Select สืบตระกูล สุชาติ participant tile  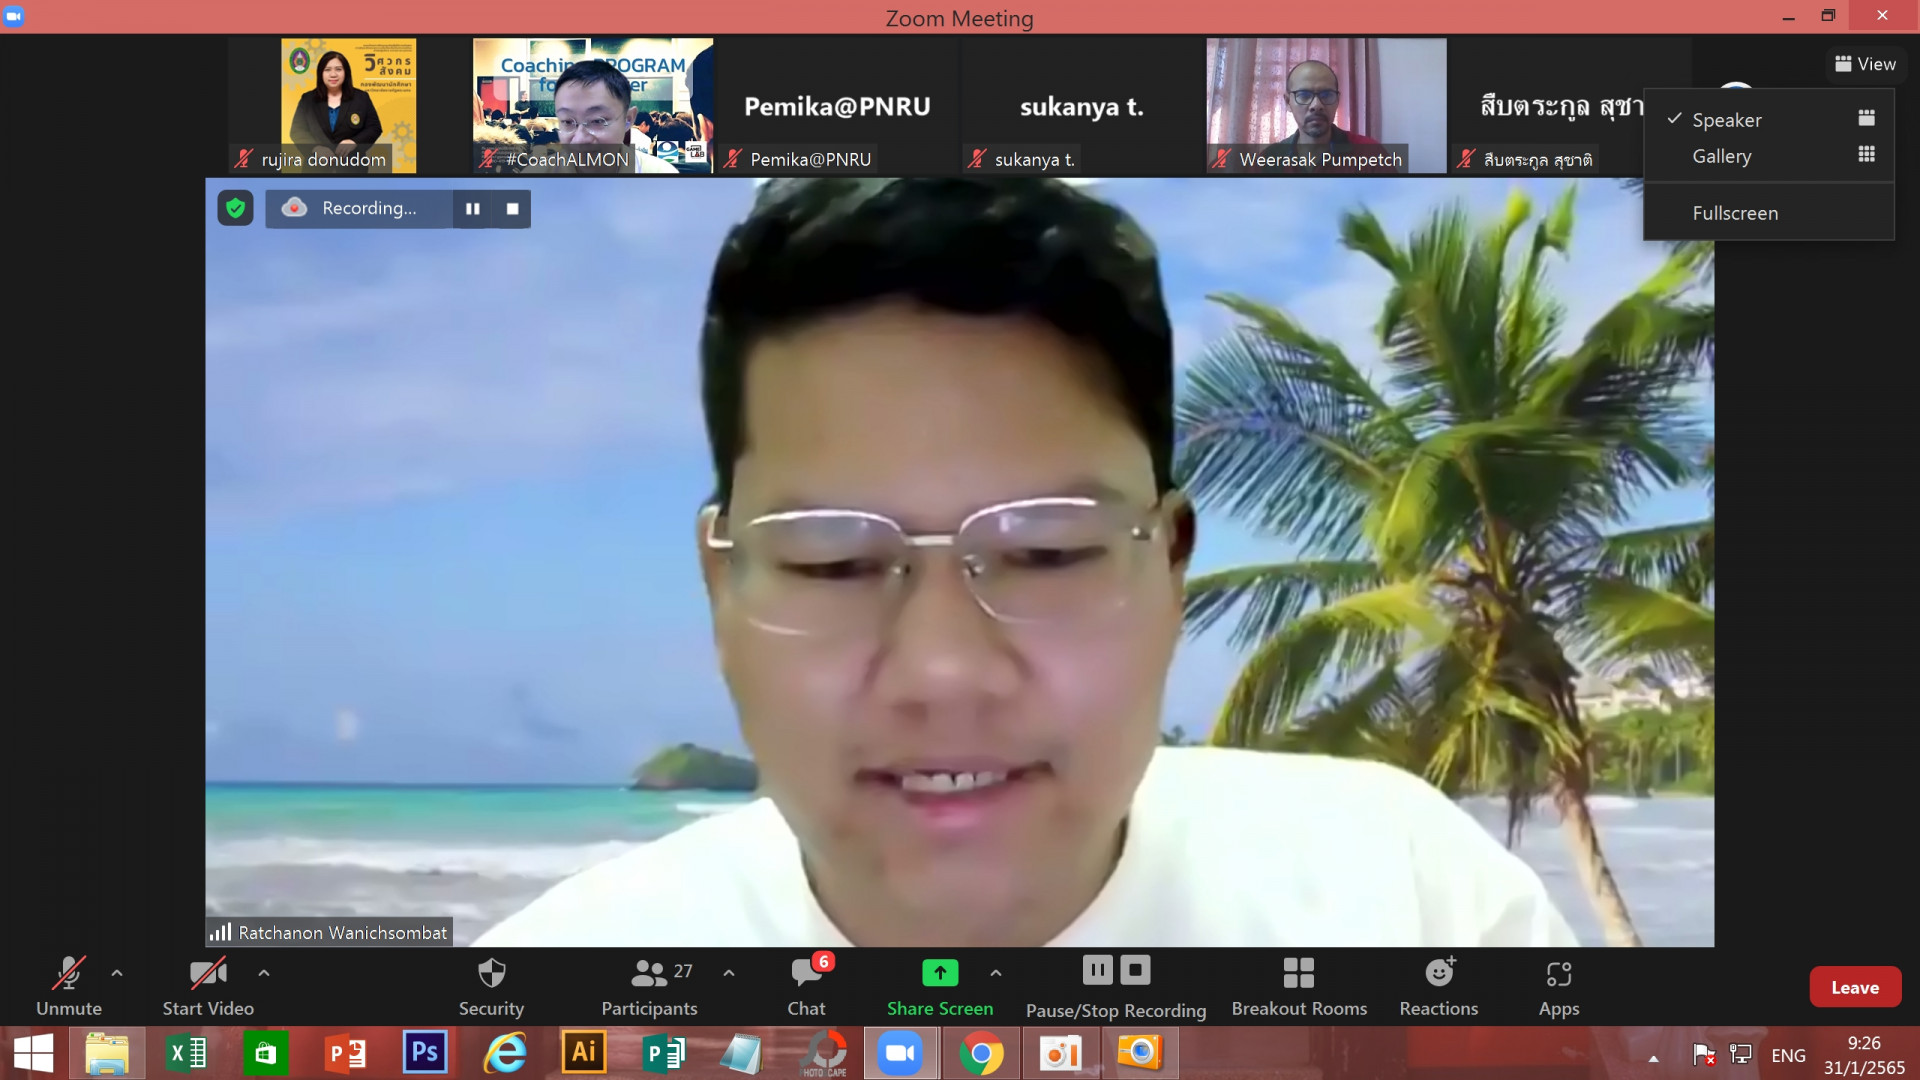[x=1546, y=105]
